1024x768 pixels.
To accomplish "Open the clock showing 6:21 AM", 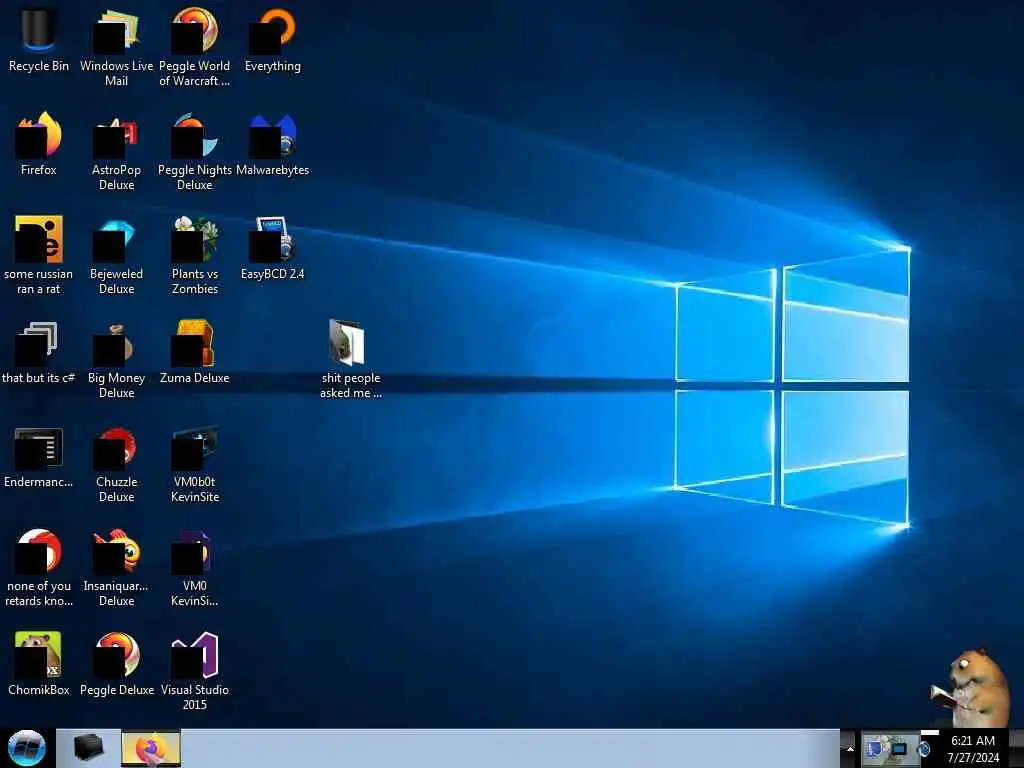I will coord(973,749).
